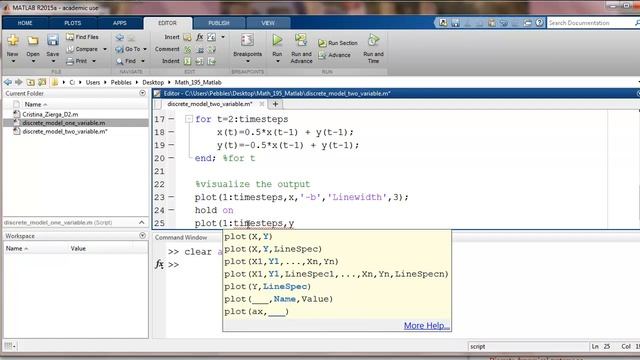Screen dimensions: 640x360
Task: Click the Go To button
Action: pos(128,49)
